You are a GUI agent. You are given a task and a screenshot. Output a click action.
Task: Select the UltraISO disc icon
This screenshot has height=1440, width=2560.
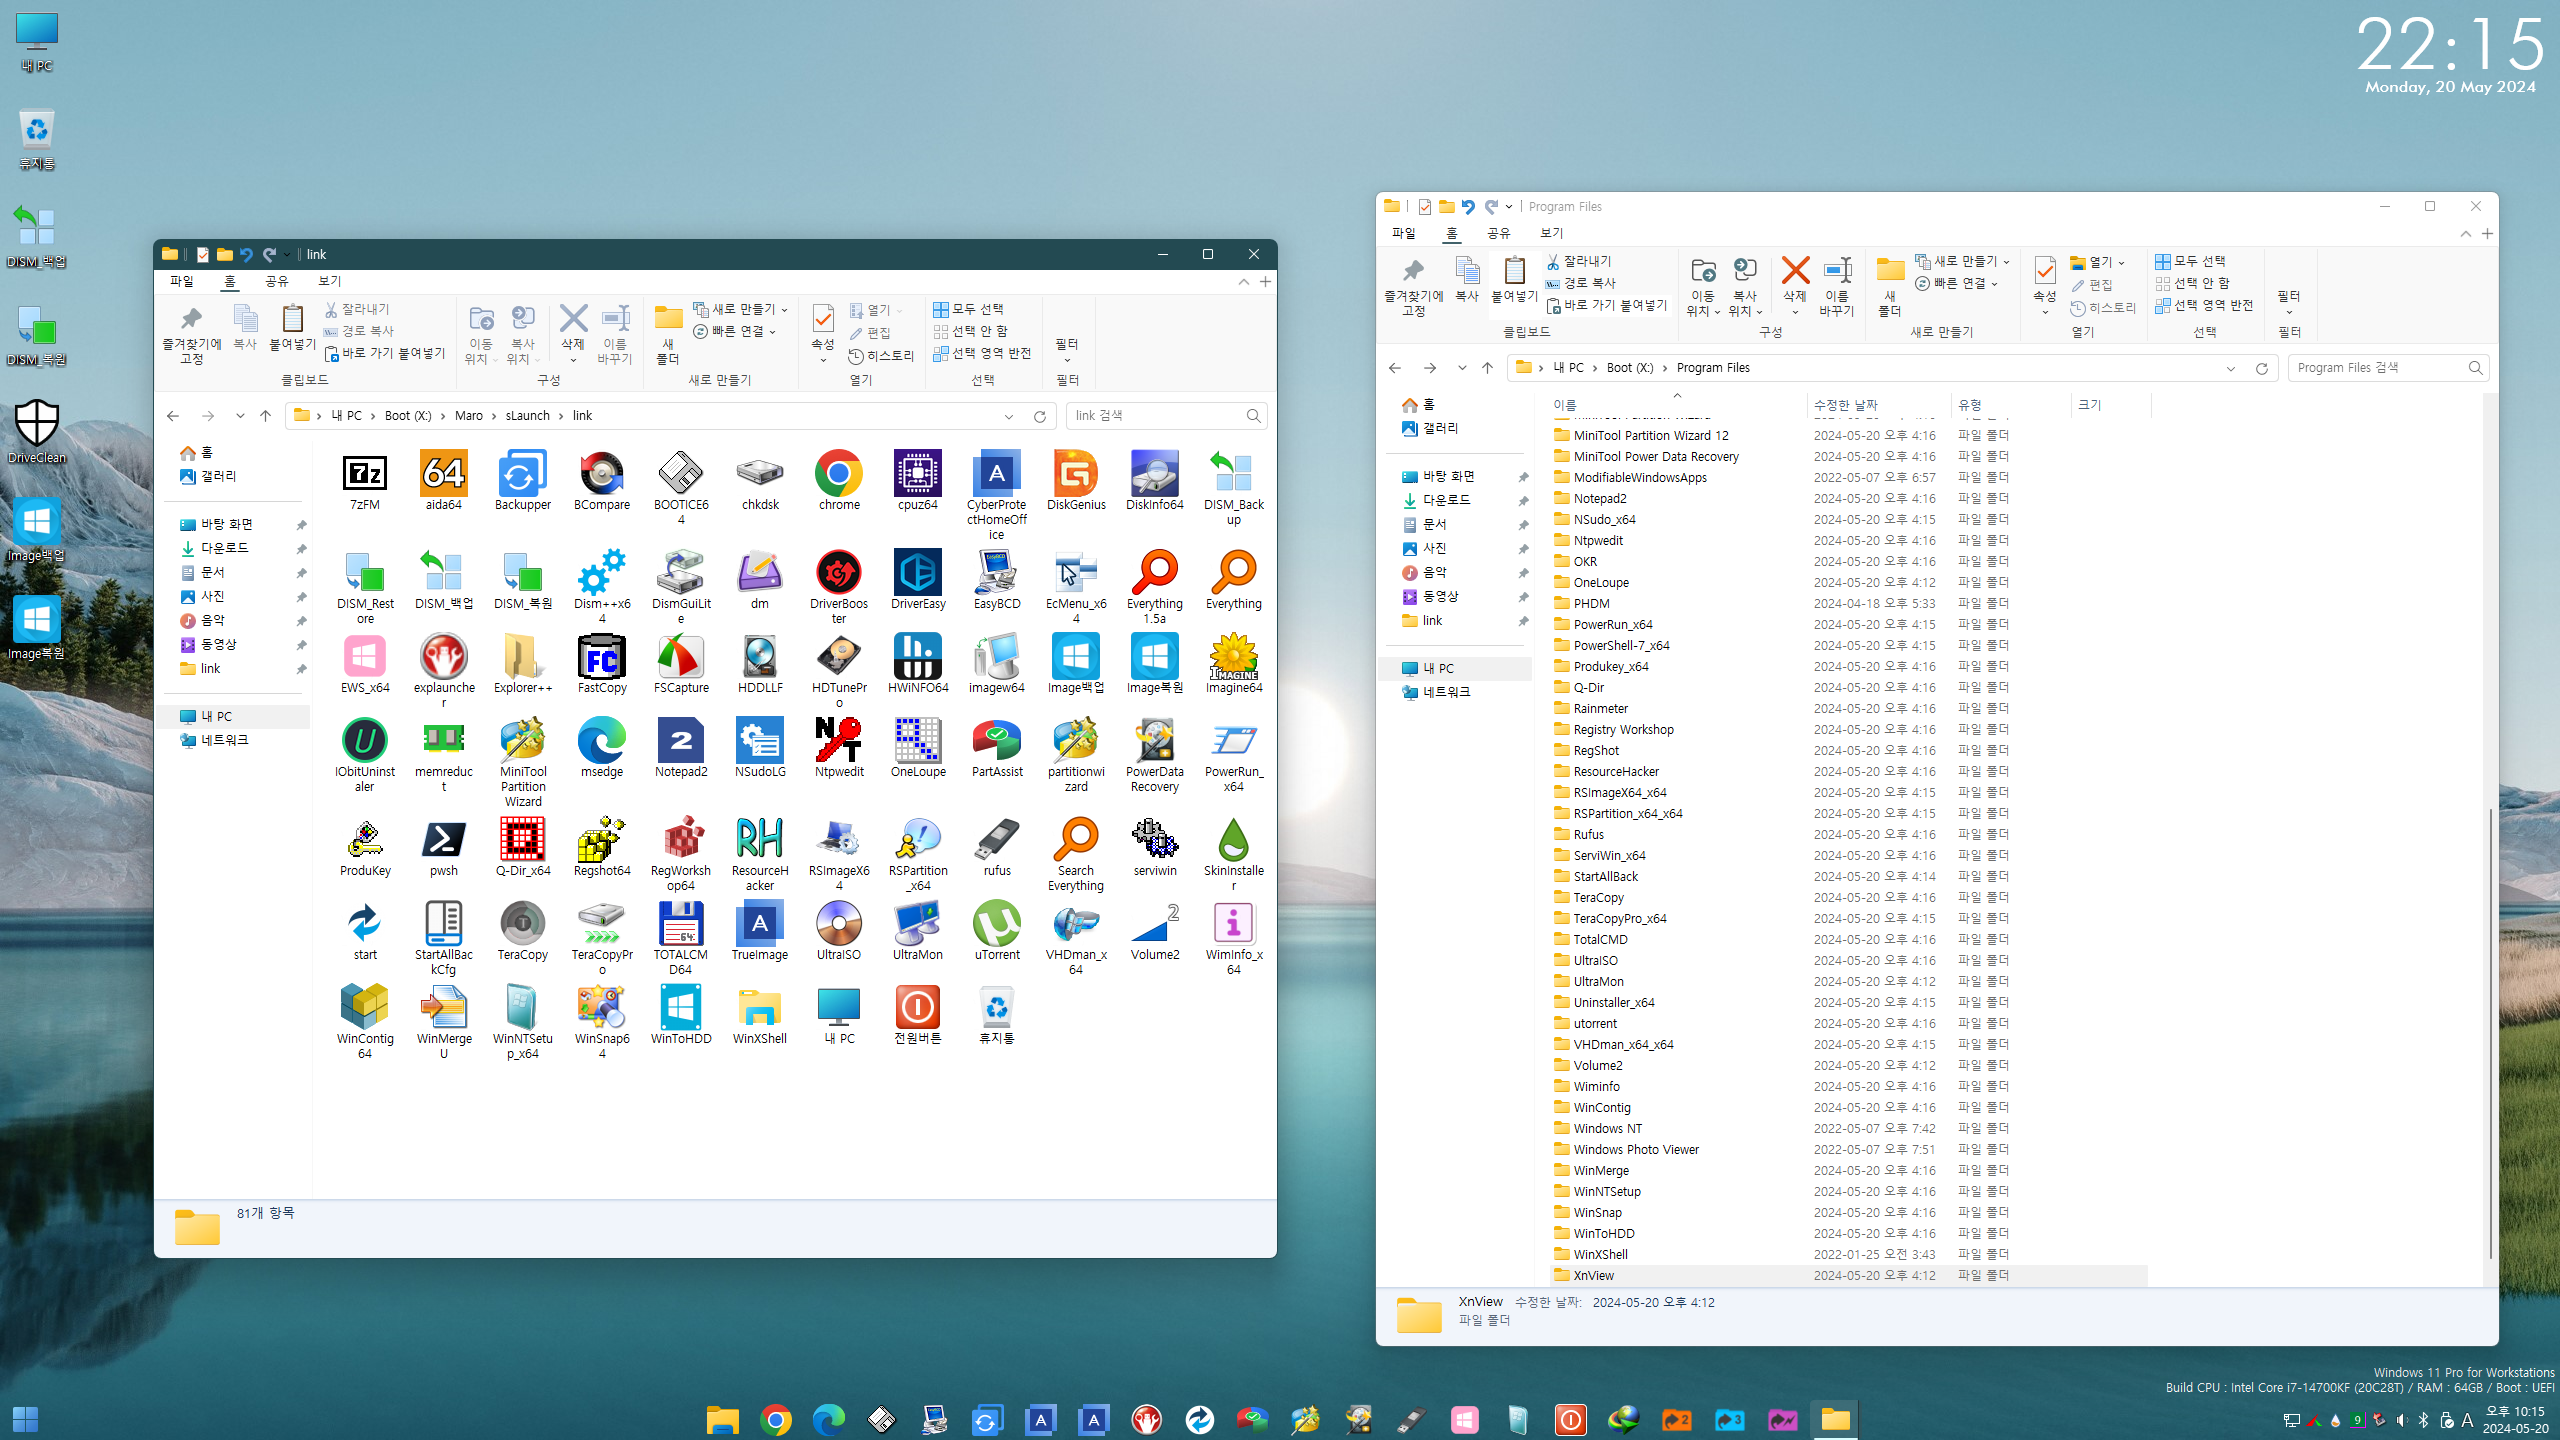click(839, 923)
